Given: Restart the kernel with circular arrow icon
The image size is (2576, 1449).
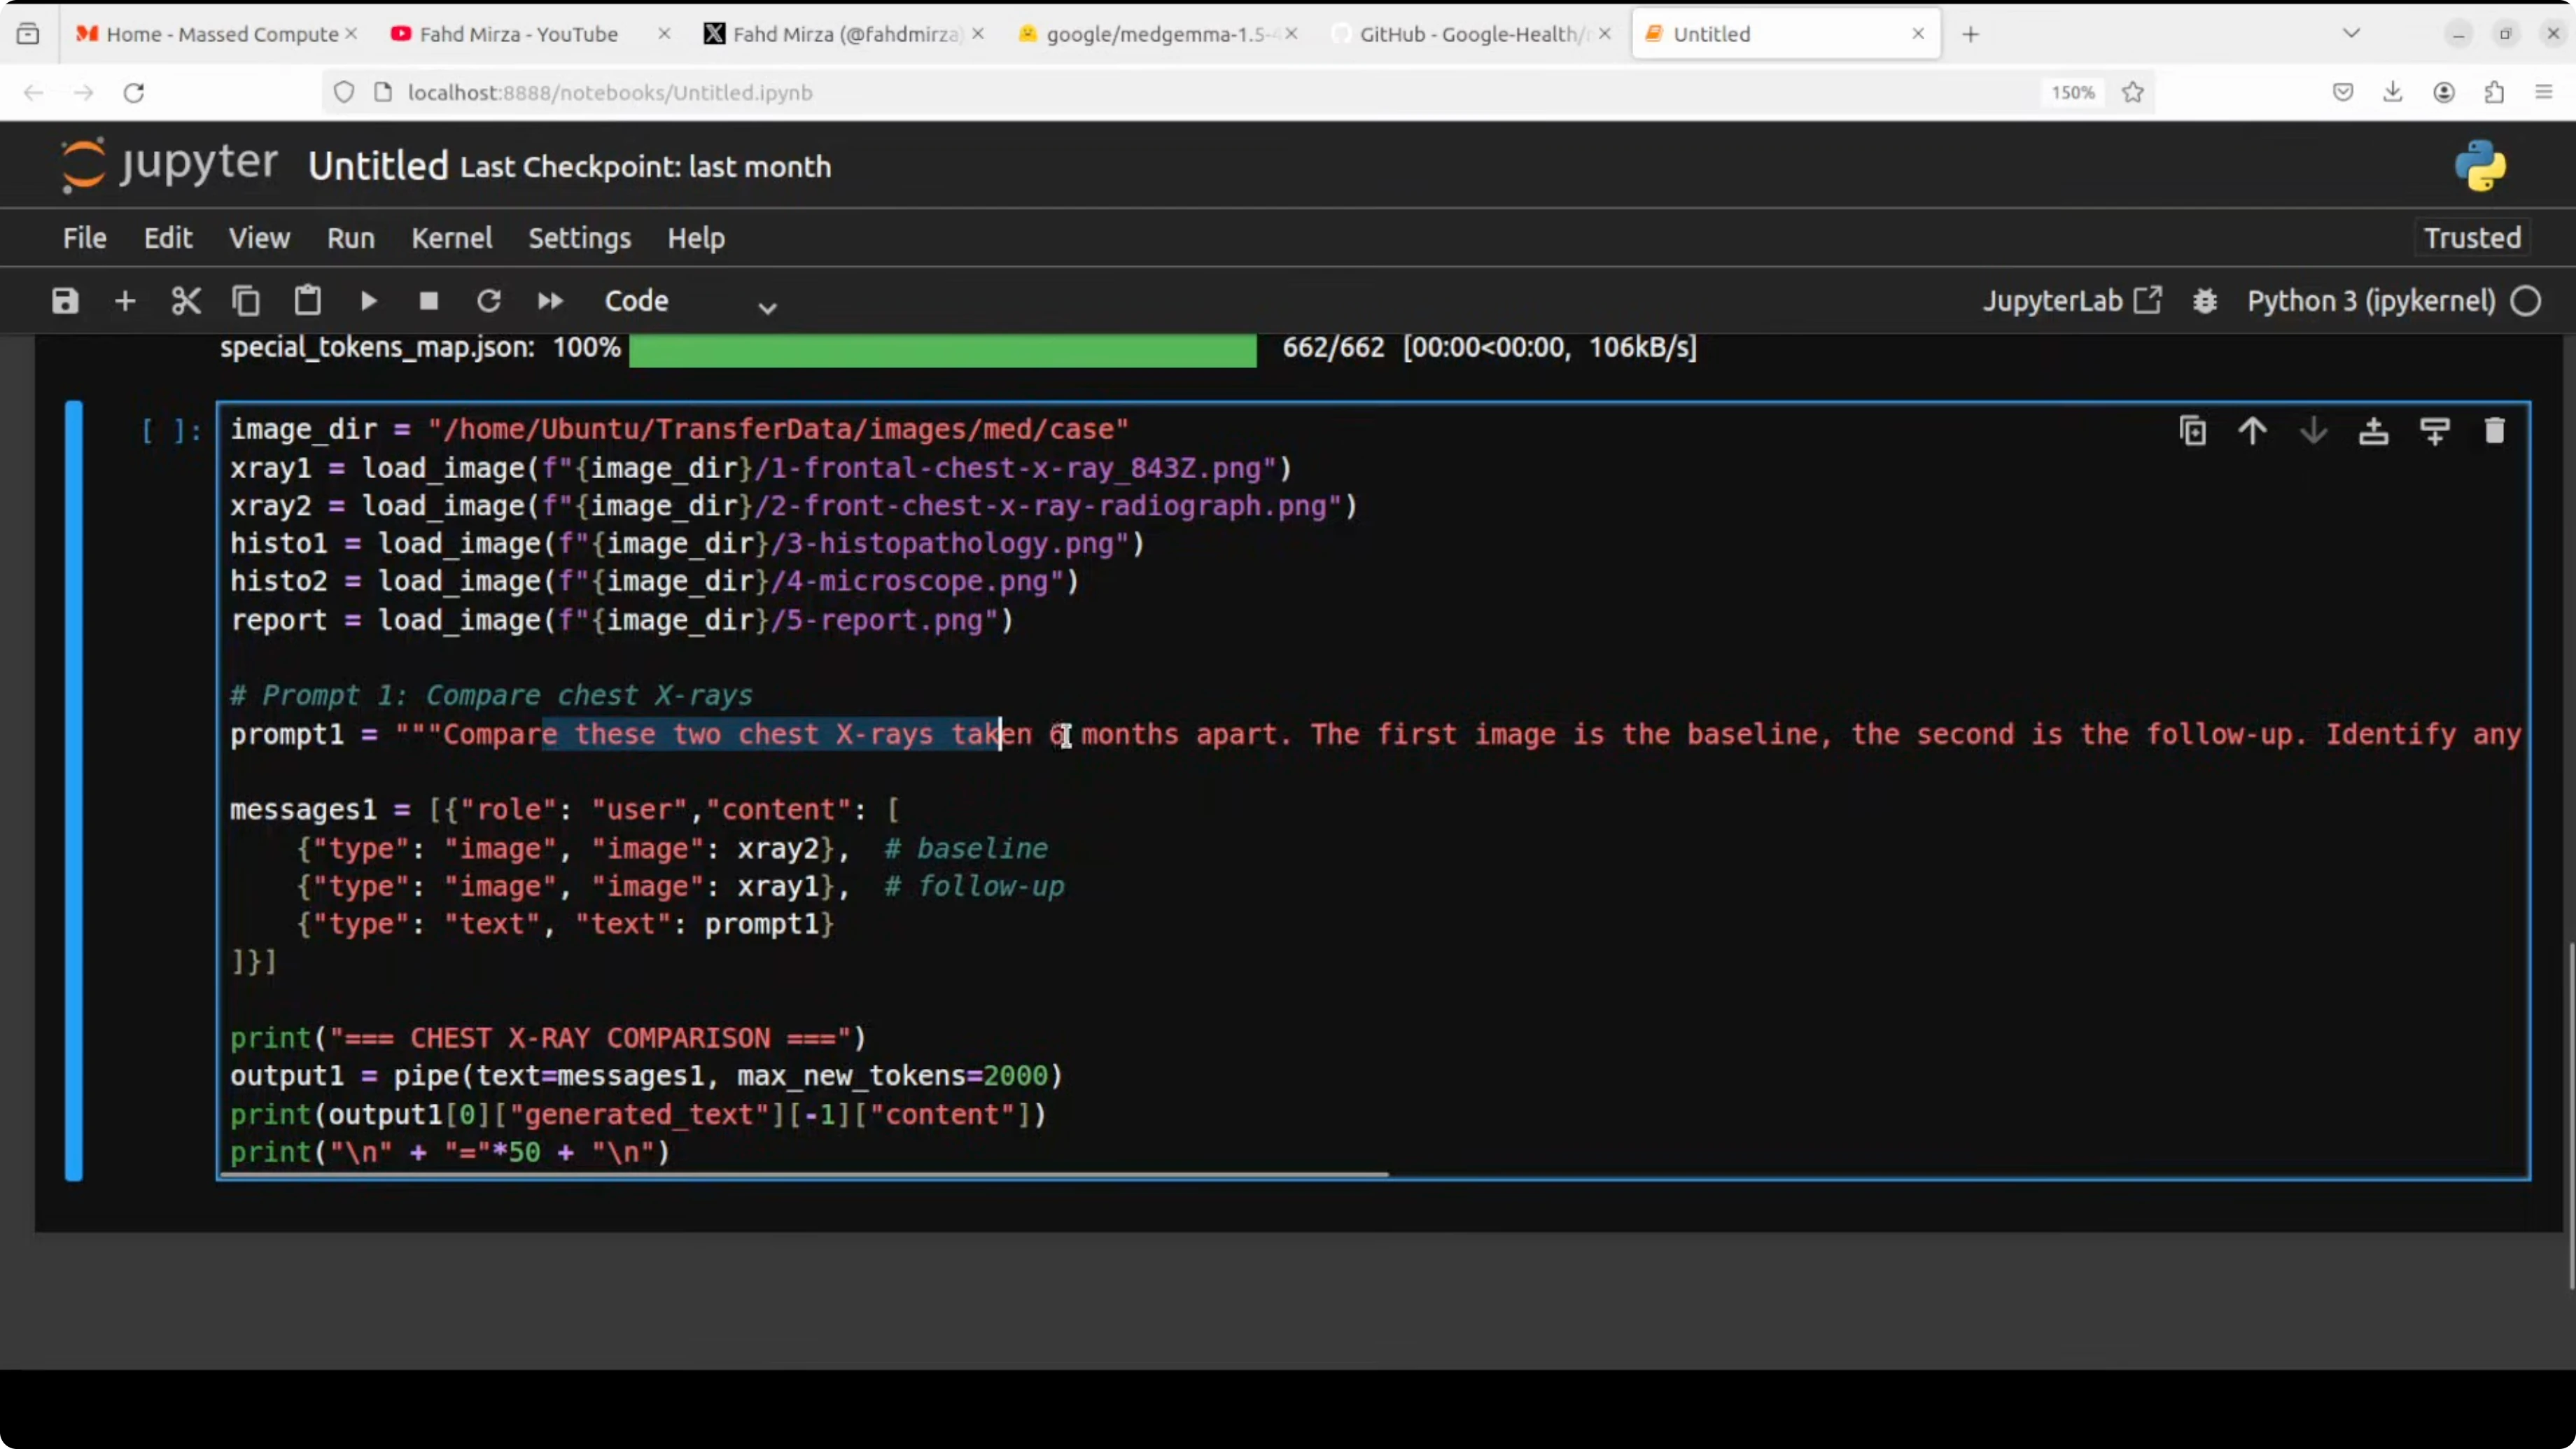Looking at the screenshot, I should click(x=489, y=301).
